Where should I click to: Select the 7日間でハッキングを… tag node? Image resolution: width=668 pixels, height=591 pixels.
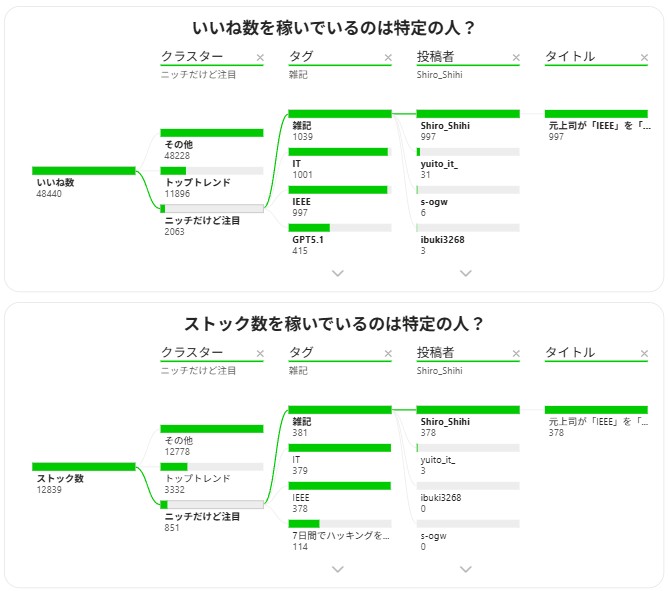coord(339,535)
